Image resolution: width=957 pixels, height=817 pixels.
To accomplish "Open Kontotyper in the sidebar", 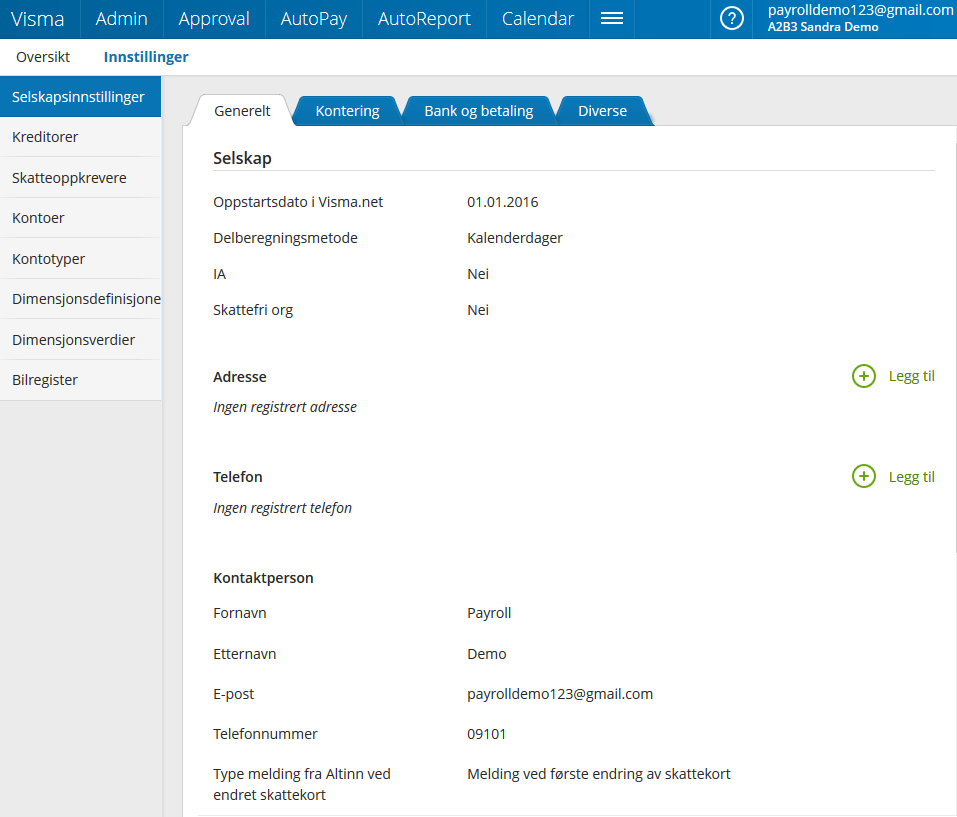I will click(81, 259).
